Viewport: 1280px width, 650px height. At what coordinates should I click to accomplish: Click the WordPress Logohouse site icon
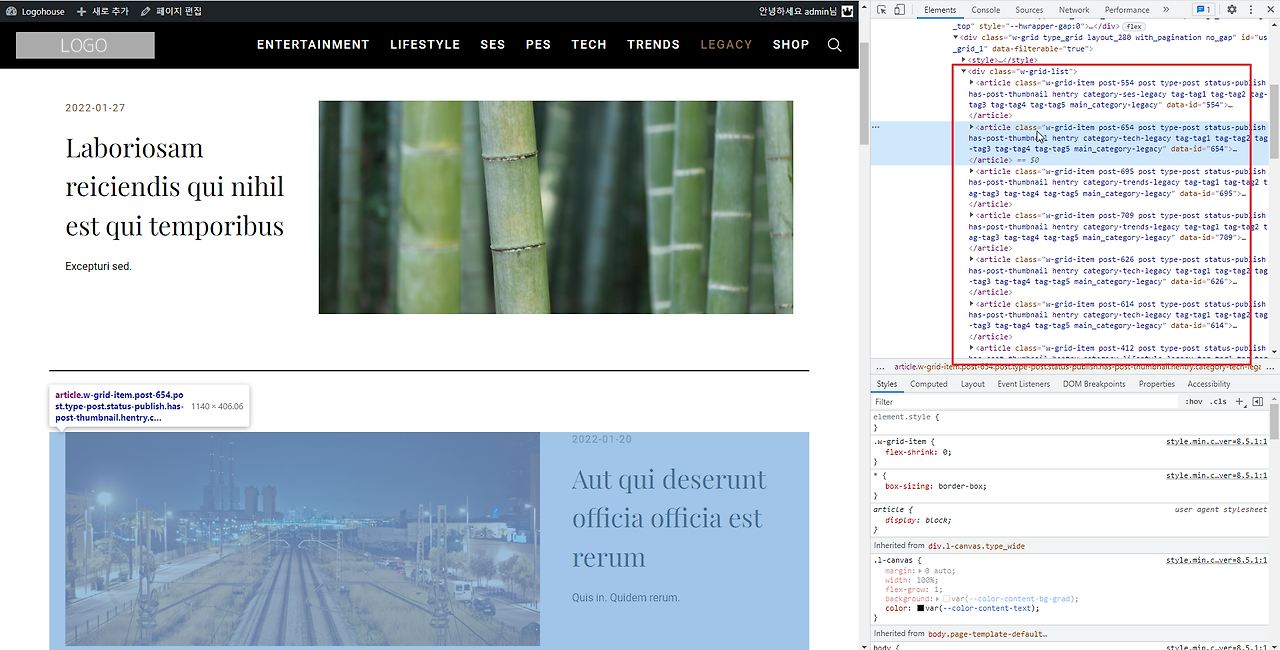36,11
